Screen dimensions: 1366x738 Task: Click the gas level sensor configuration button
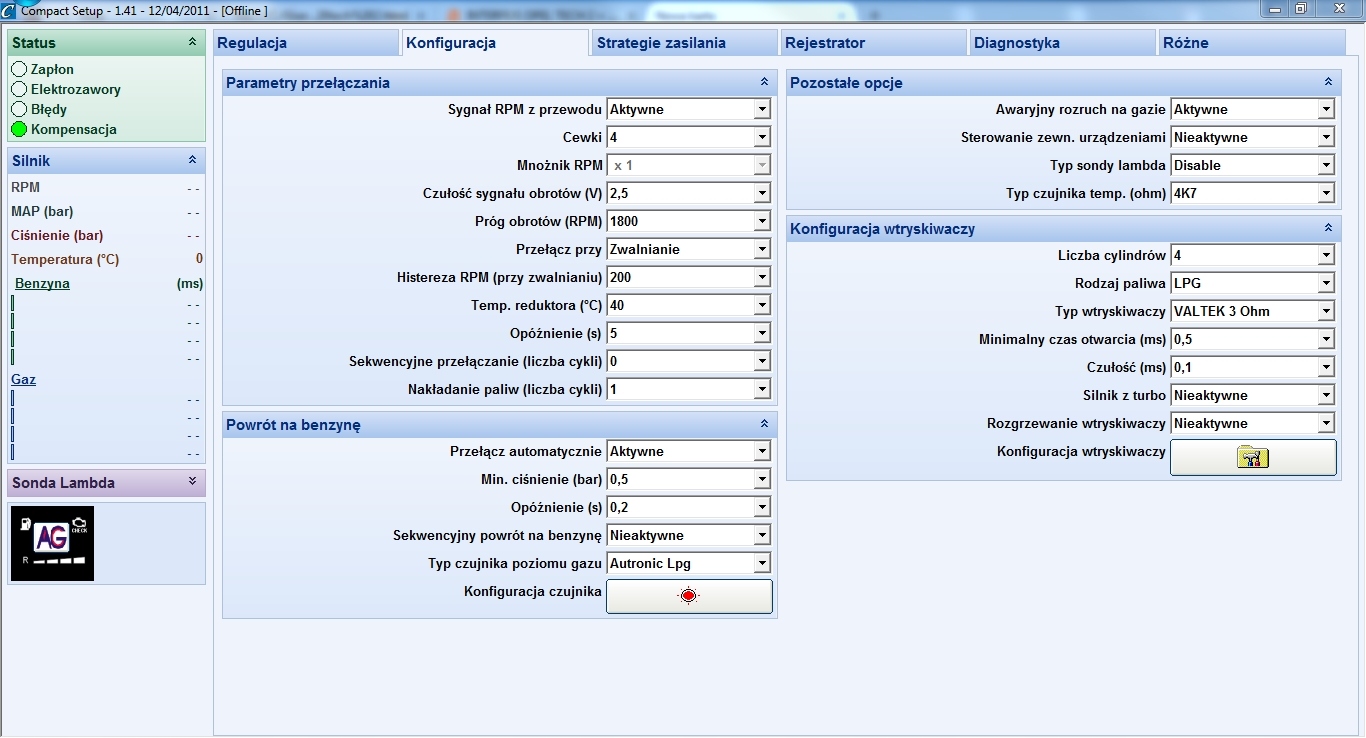(x=689, y=596)
